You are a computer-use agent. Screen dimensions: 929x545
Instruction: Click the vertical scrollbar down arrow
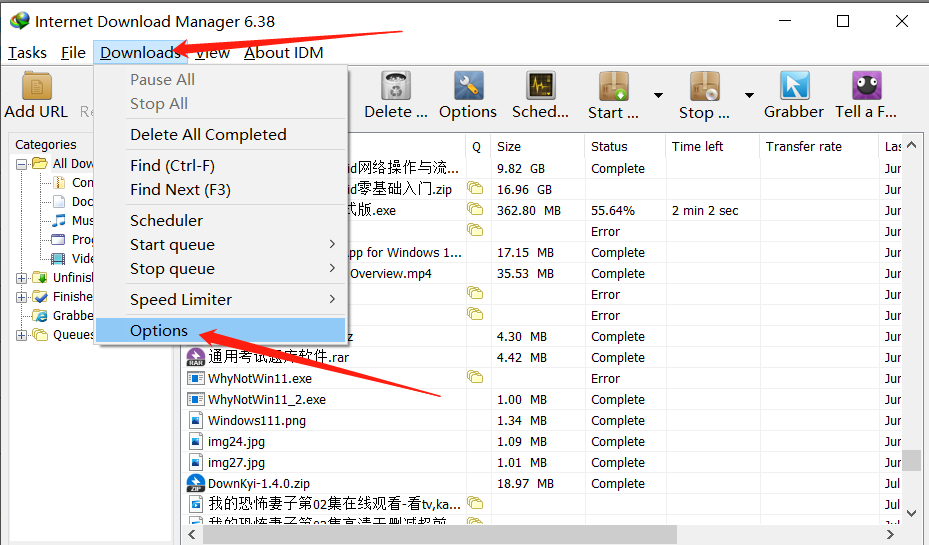point(911,512)
